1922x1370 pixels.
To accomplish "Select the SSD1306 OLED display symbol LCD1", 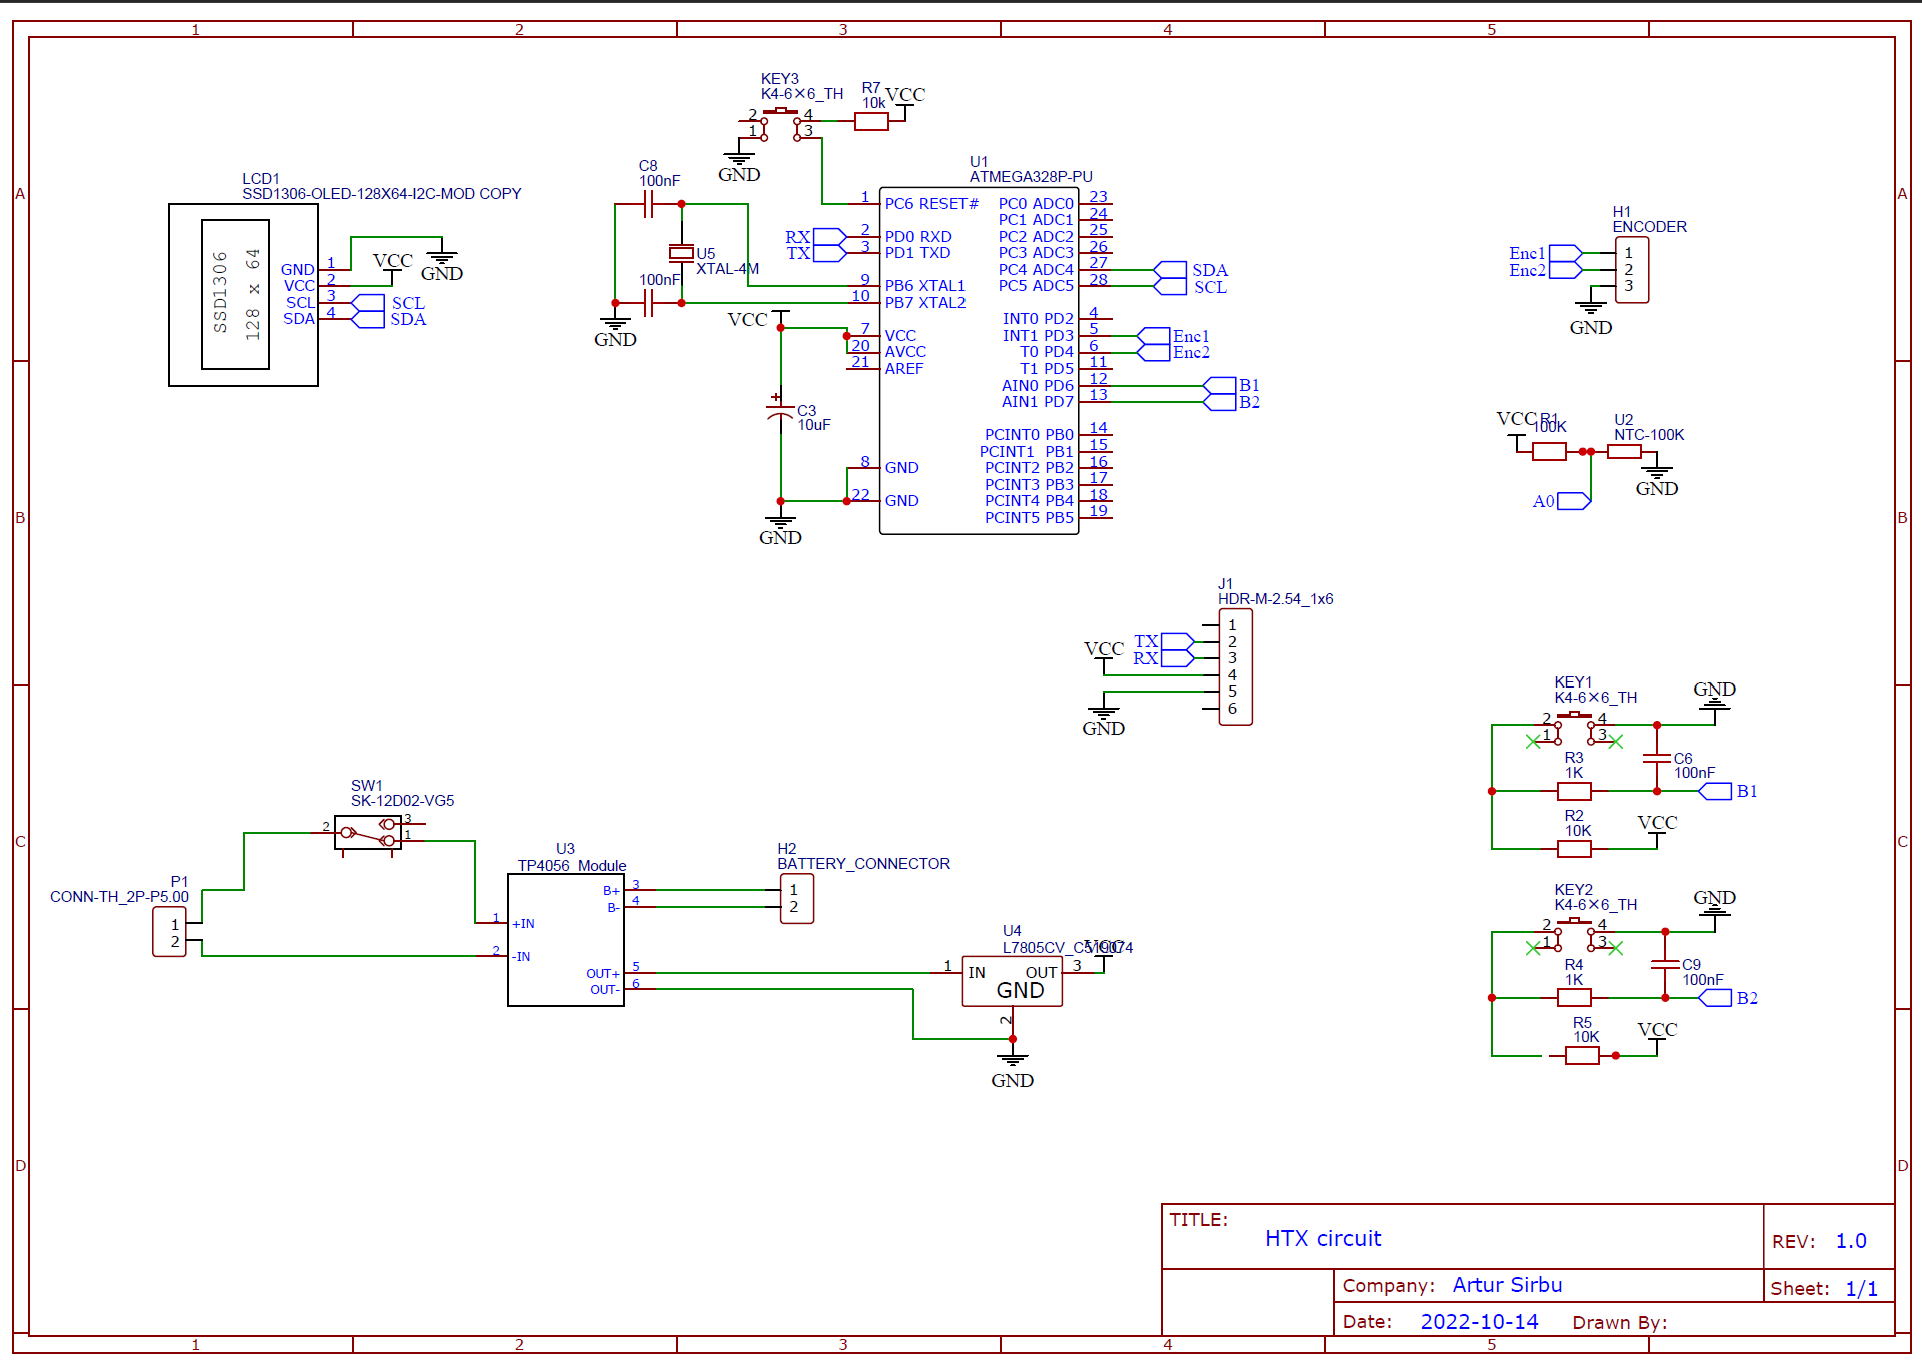I will 242,293.
